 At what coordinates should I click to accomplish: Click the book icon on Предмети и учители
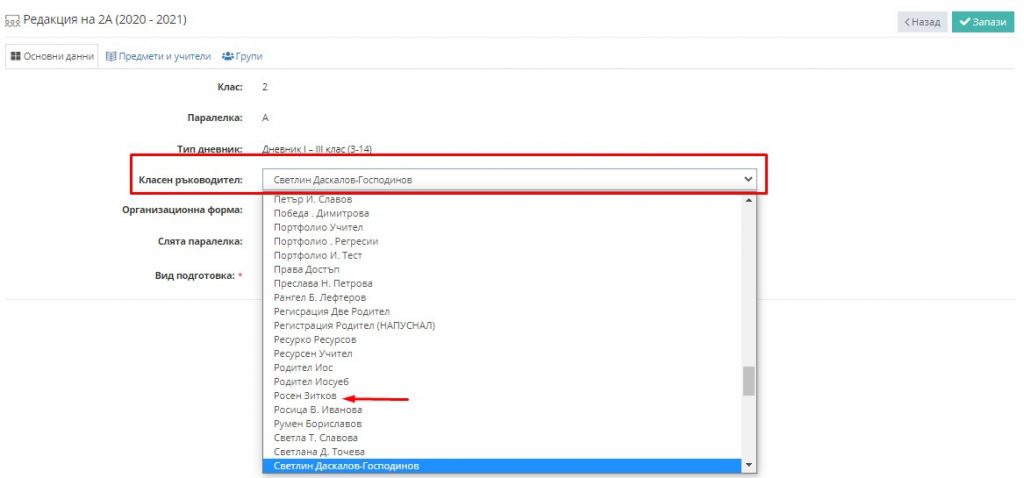[110, 56]
